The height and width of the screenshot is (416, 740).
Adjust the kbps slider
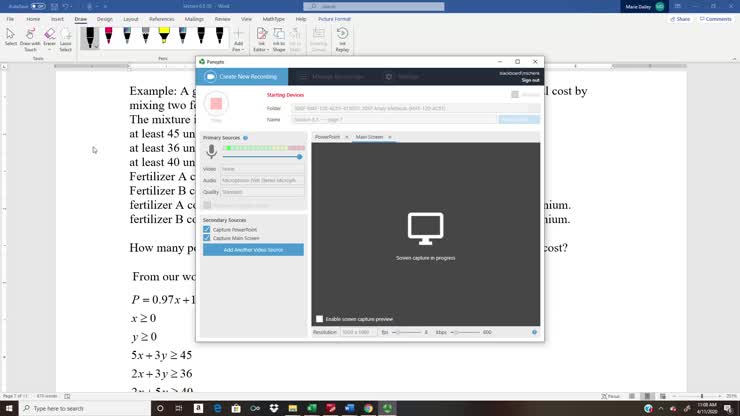click(465, 332)
